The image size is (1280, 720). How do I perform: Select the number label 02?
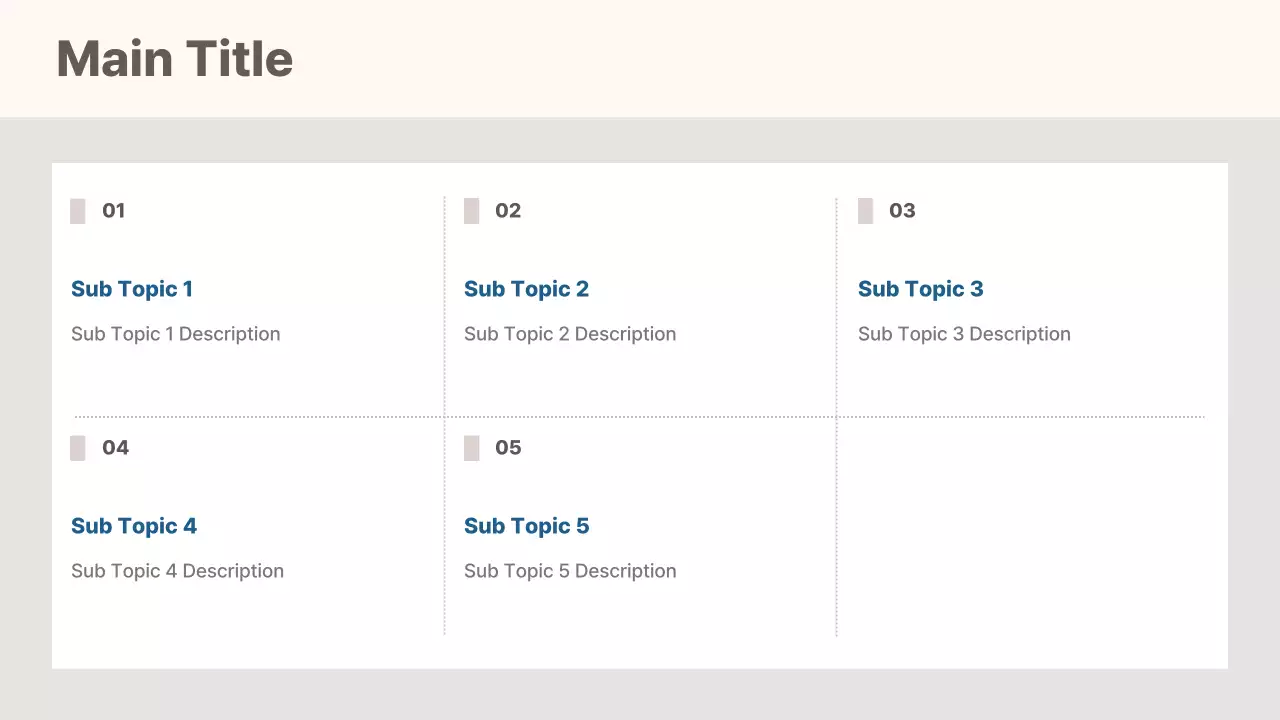(508, 211)
